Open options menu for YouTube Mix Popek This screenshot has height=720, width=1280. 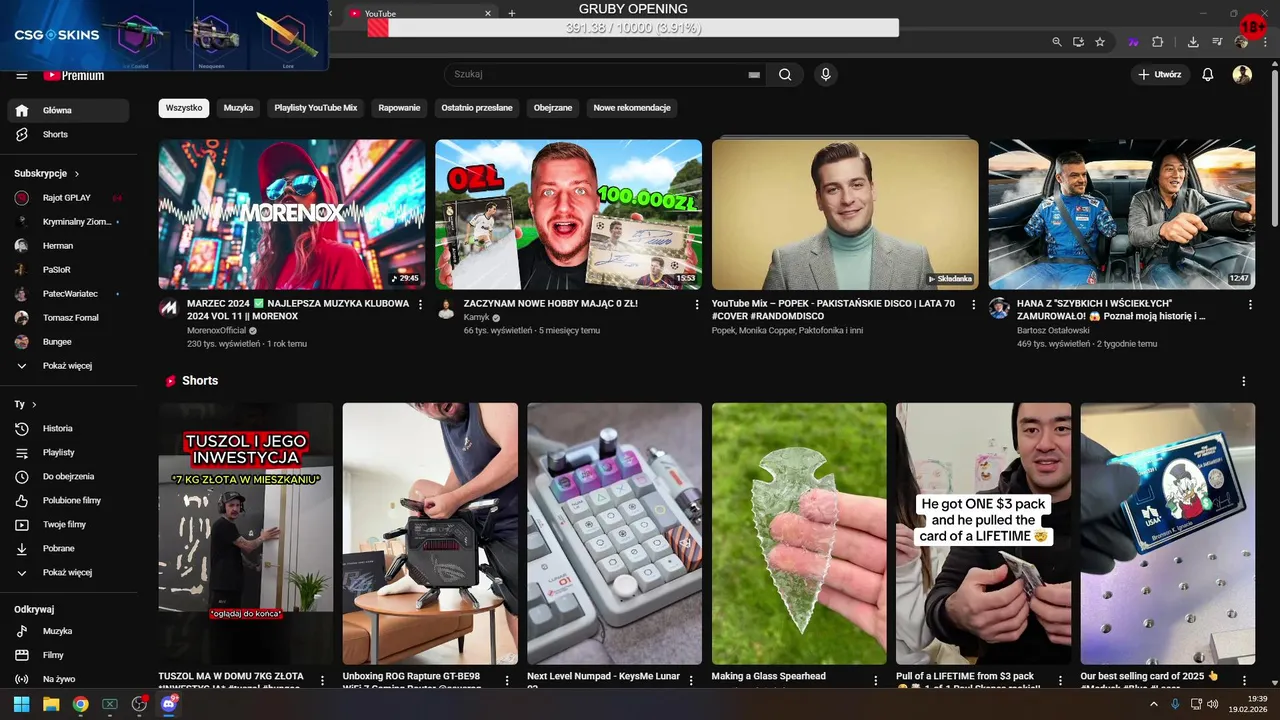(974, 304)
